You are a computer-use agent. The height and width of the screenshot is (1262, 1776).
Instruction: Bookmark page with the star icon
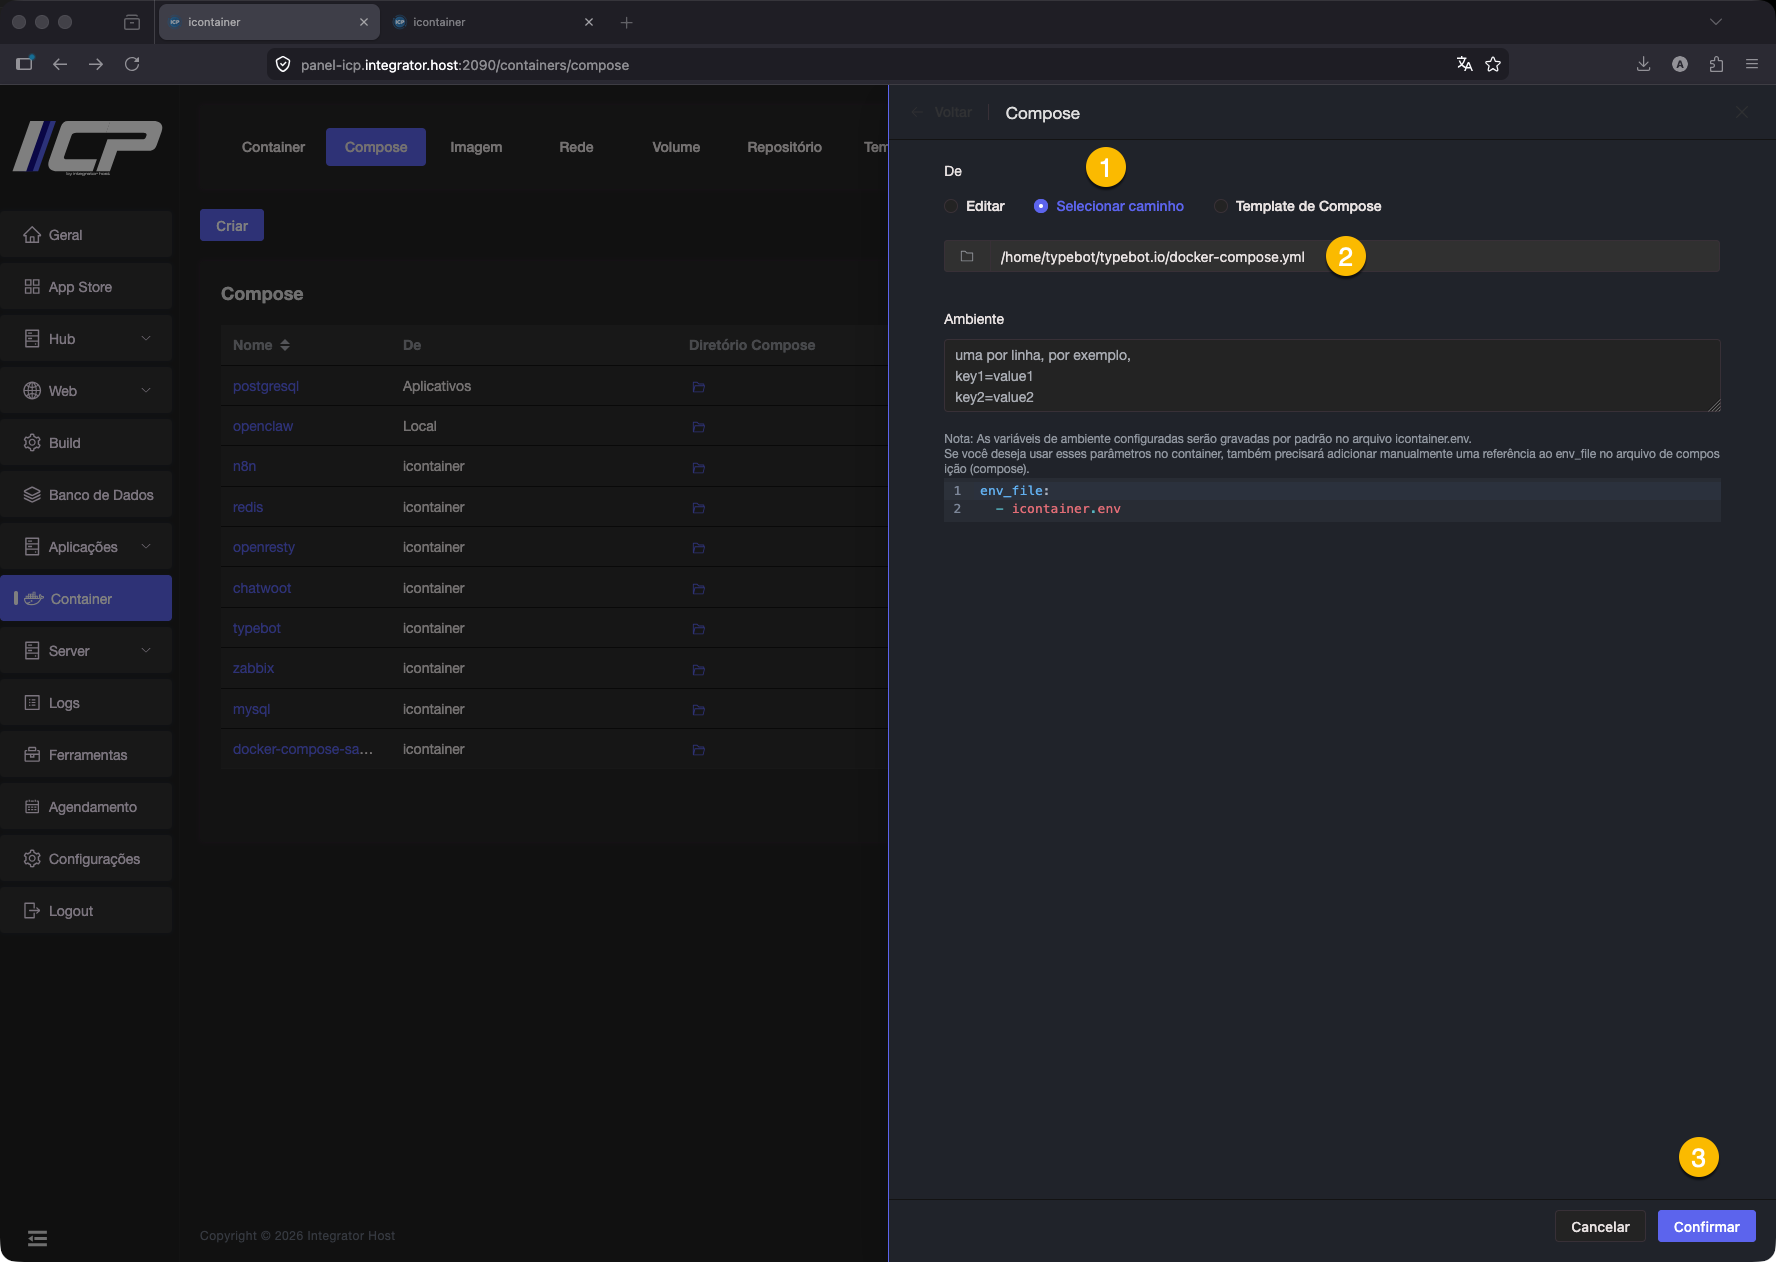(x=1493, y=64)
